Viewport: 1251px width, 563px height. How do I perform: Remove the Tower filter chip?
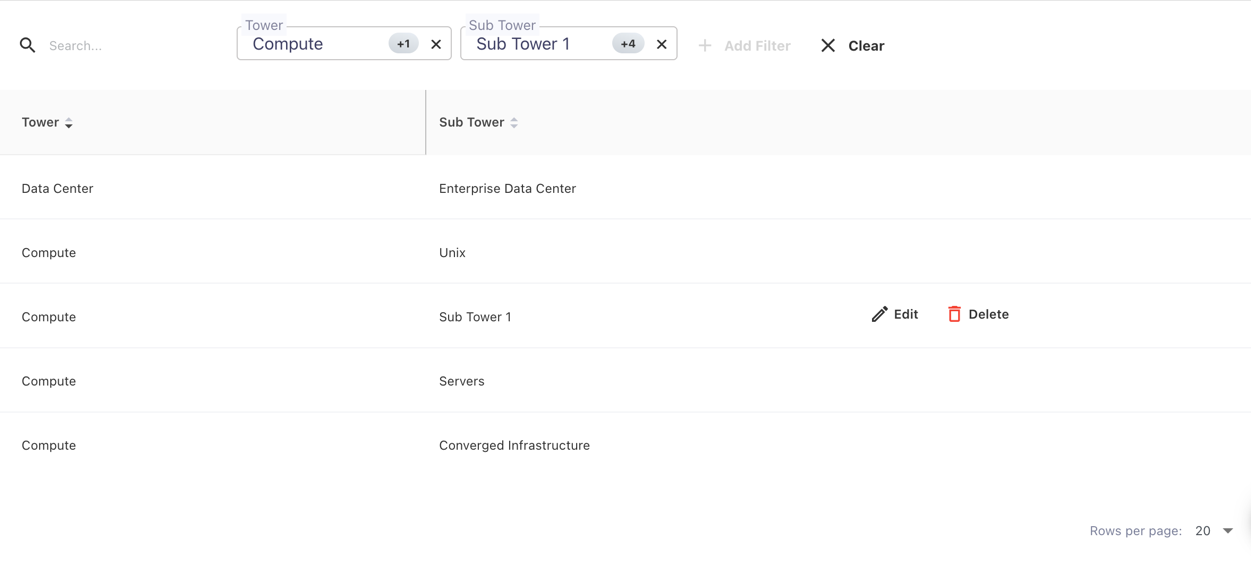tap(436, 44)
